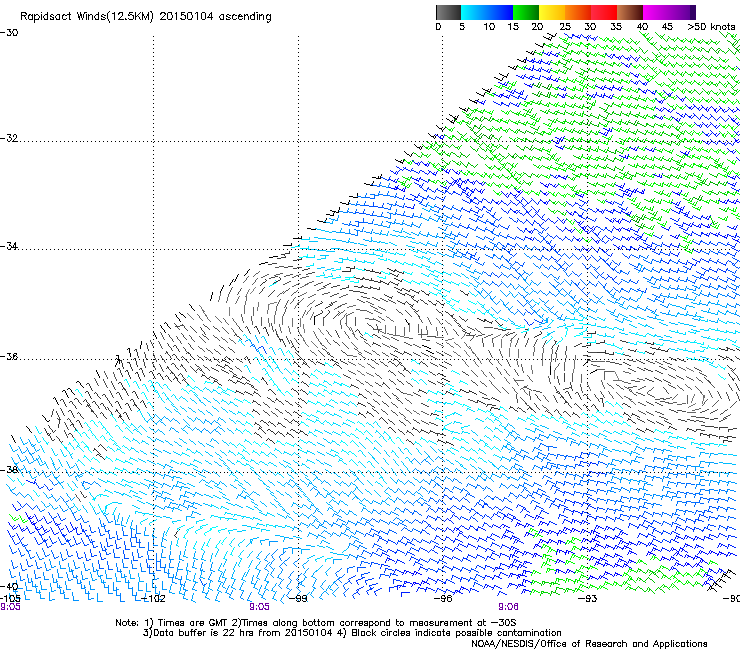Click longitude label -93
740x650 pixels.
588,599
